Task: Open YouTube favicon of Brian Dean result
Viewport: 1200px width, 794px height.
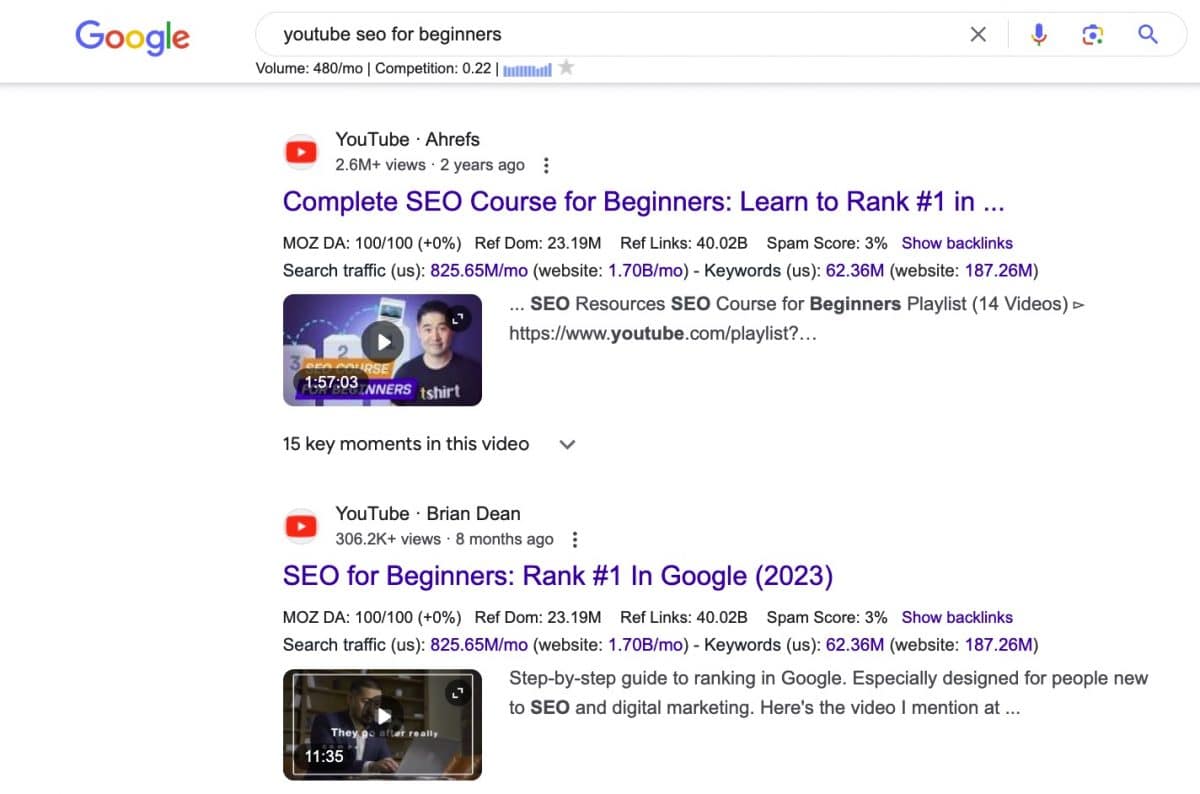Action: click(301, 526)
